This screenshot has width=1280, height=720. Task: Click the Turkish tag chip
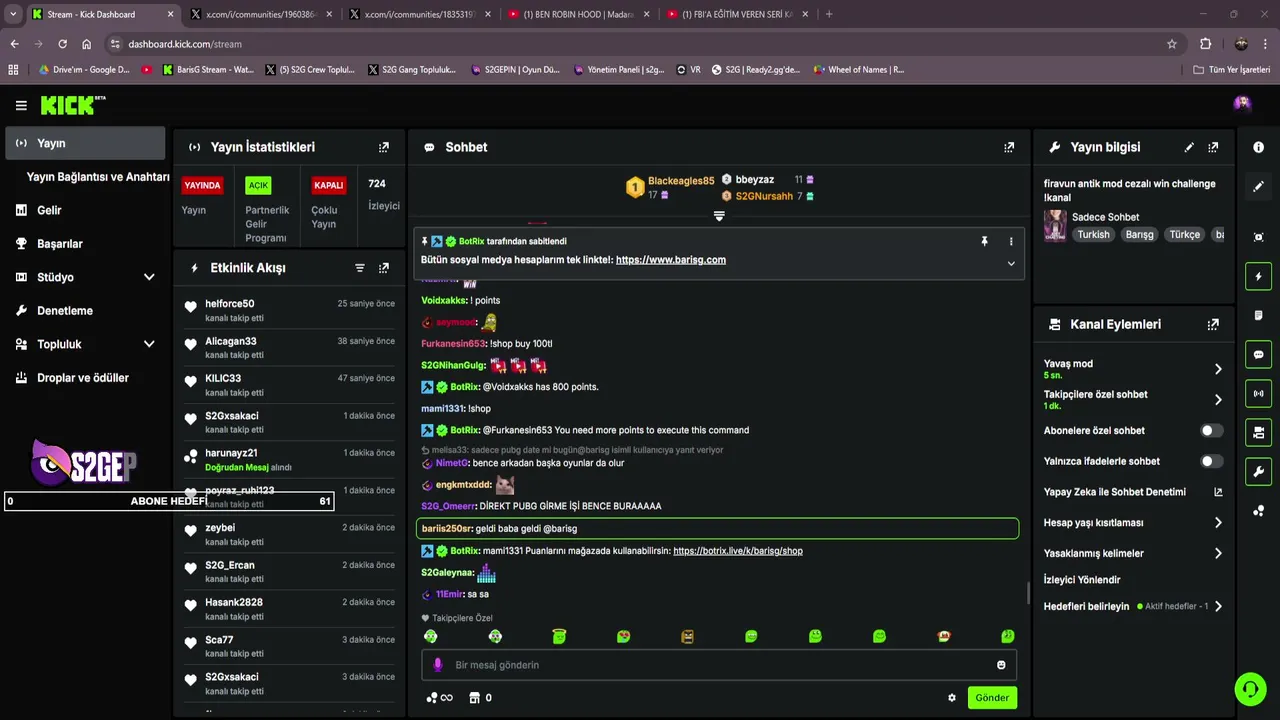[x=1093, y=235]
